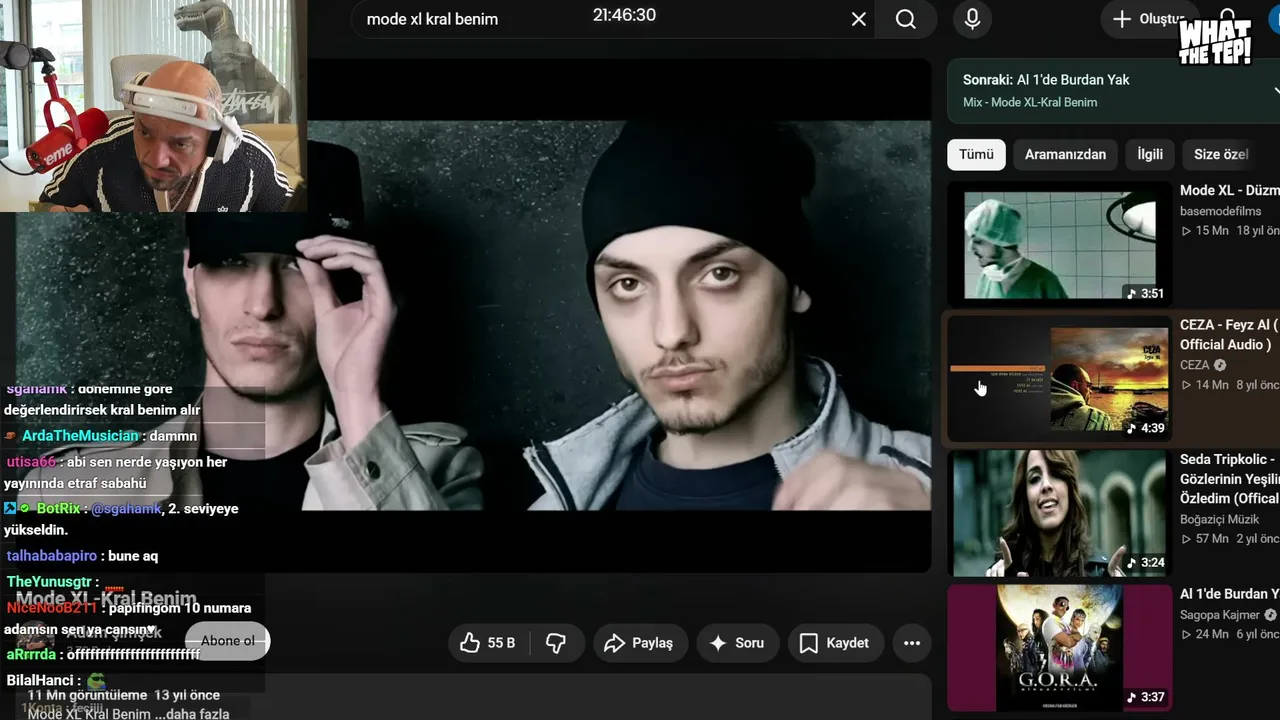The image size is (1280, 720).
Task: Click the '14 Mn 8 yıl önce' stats text
Action: tap(1230, 385)
